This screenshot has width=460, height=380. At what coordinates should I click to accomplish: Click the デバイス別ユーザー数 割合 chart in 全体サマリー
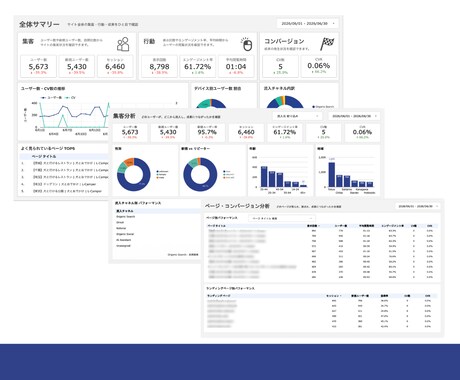click(x=212, y=103)
